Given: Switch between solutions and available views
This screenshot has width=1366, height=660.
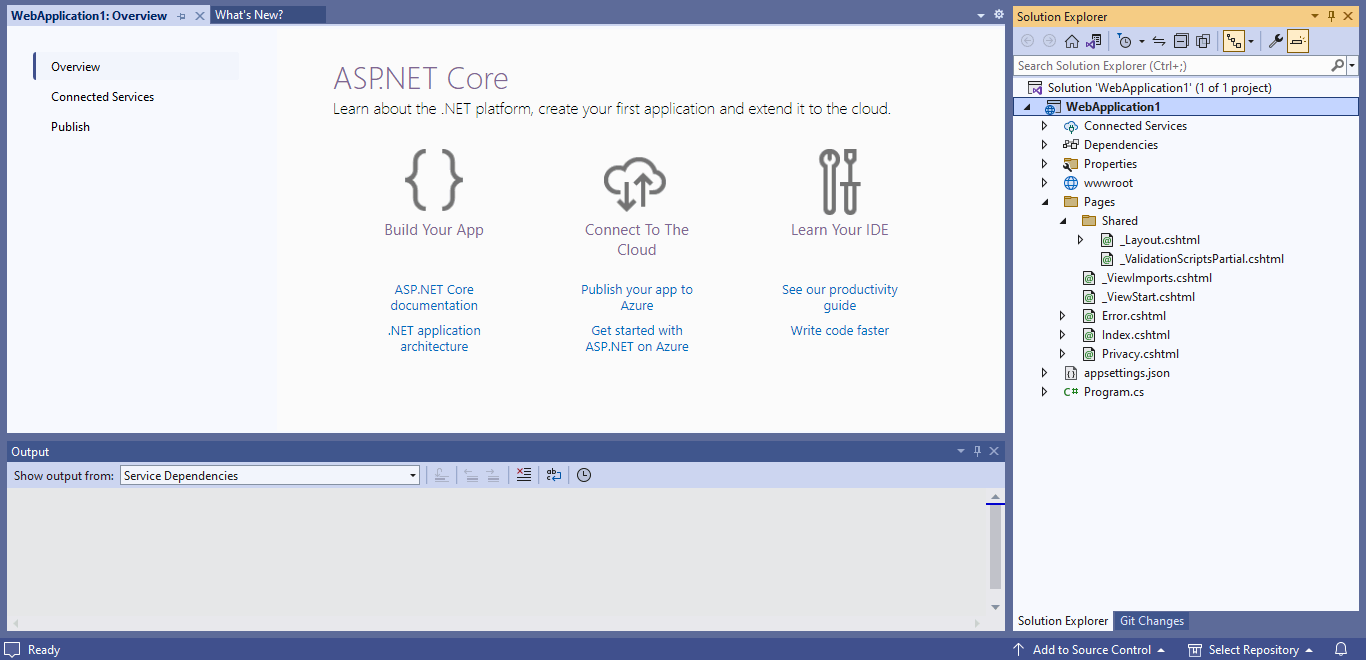Looking at the screenshot, I should point(1094,41).
